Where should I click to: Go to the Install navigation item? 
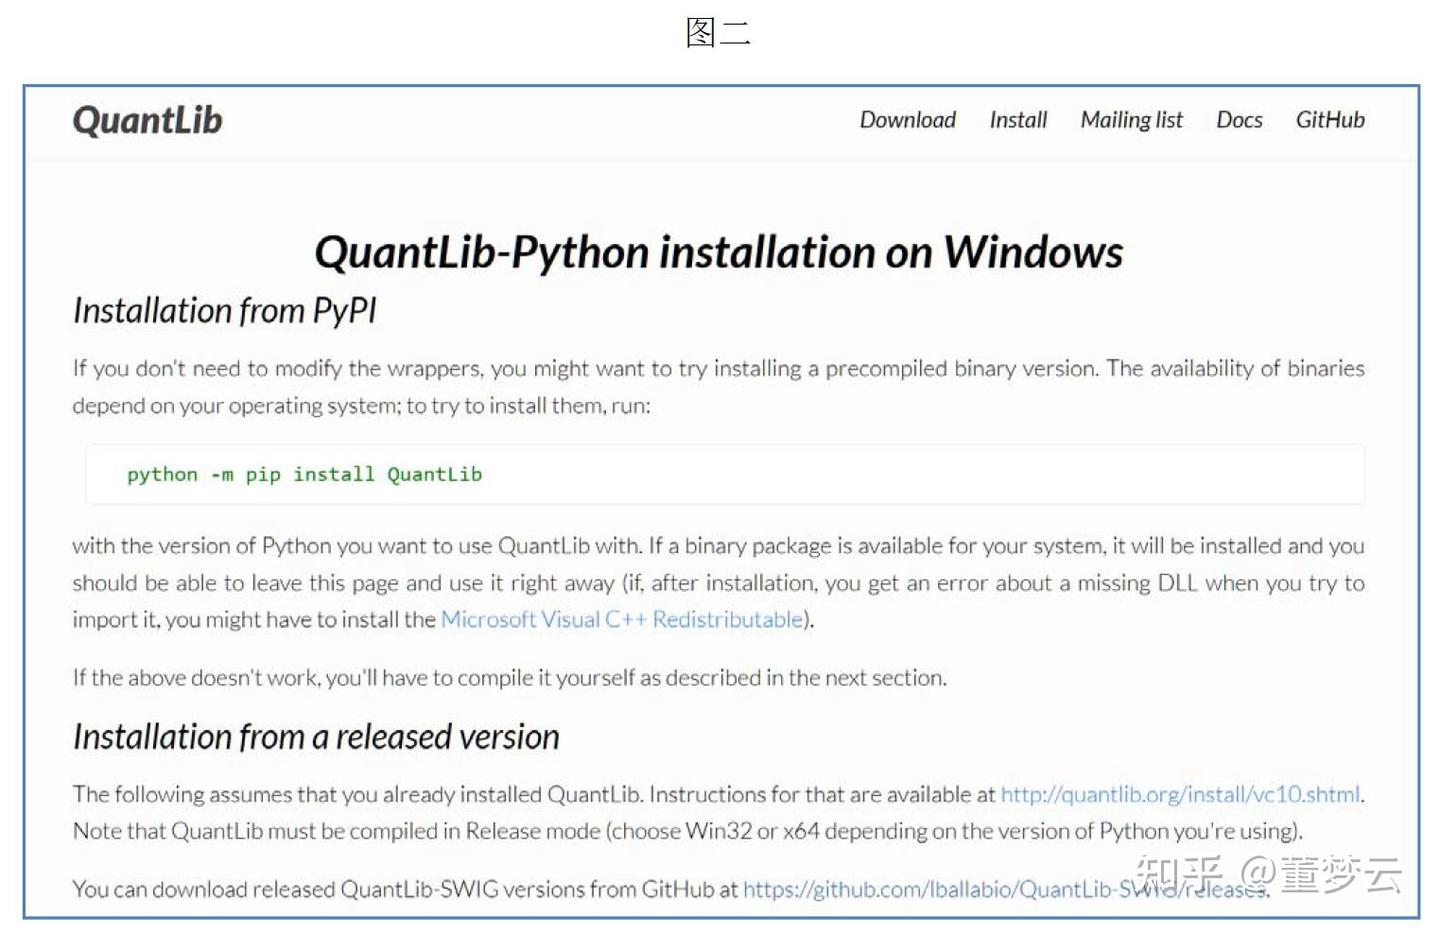pyautogui.click(x=1018, y=120)
